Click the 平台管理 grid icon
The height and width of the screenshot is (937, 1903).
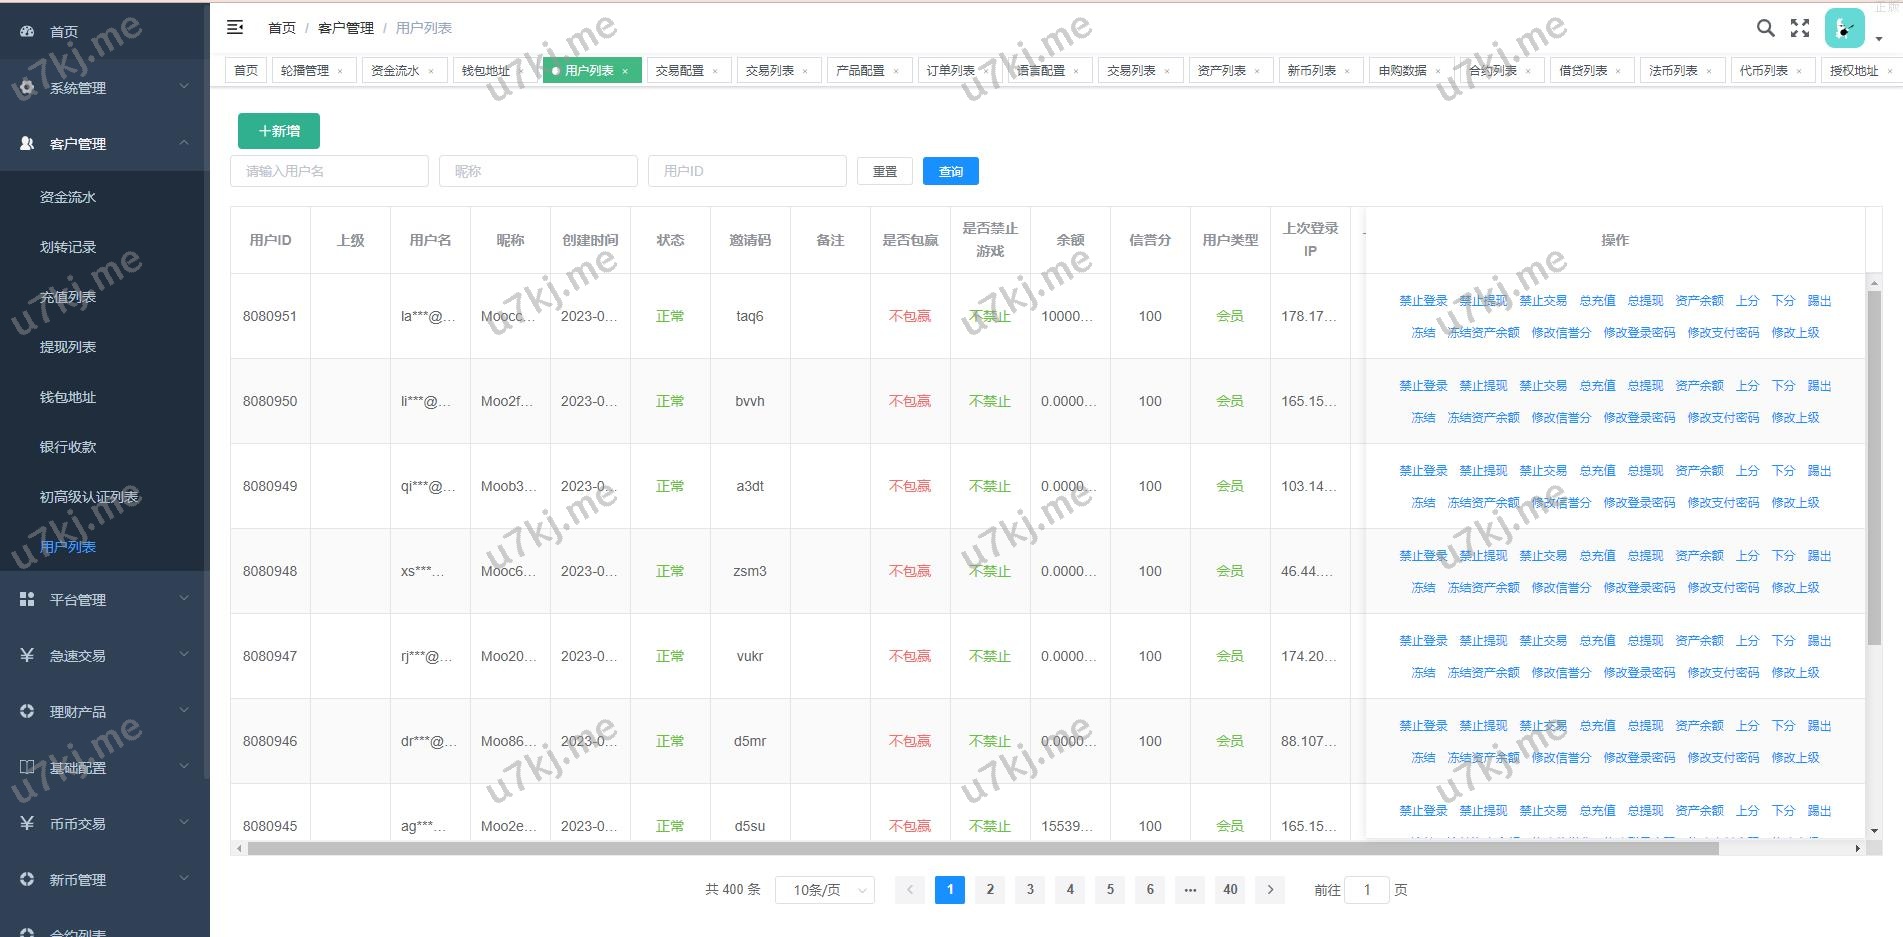[27, 599]
